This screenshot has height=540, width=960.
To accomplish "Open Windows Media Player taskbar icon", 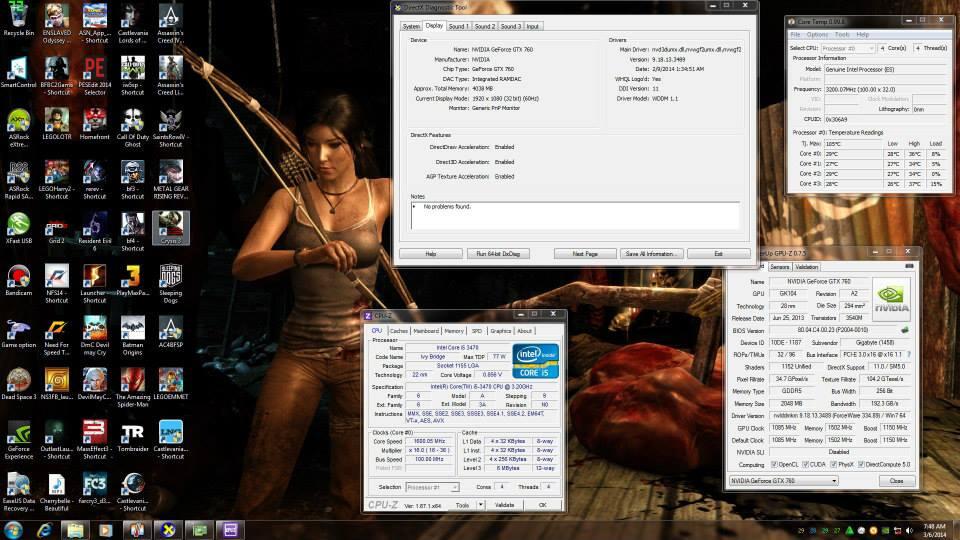I will 106,530.
